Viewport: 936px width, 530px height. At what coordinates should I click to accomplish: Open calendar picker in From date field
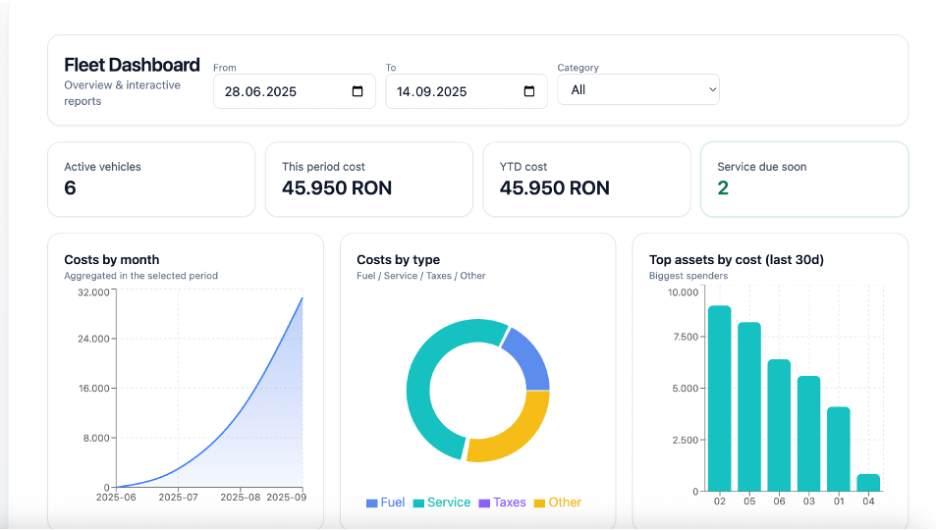pyautogui.click(x=358, y=92)
